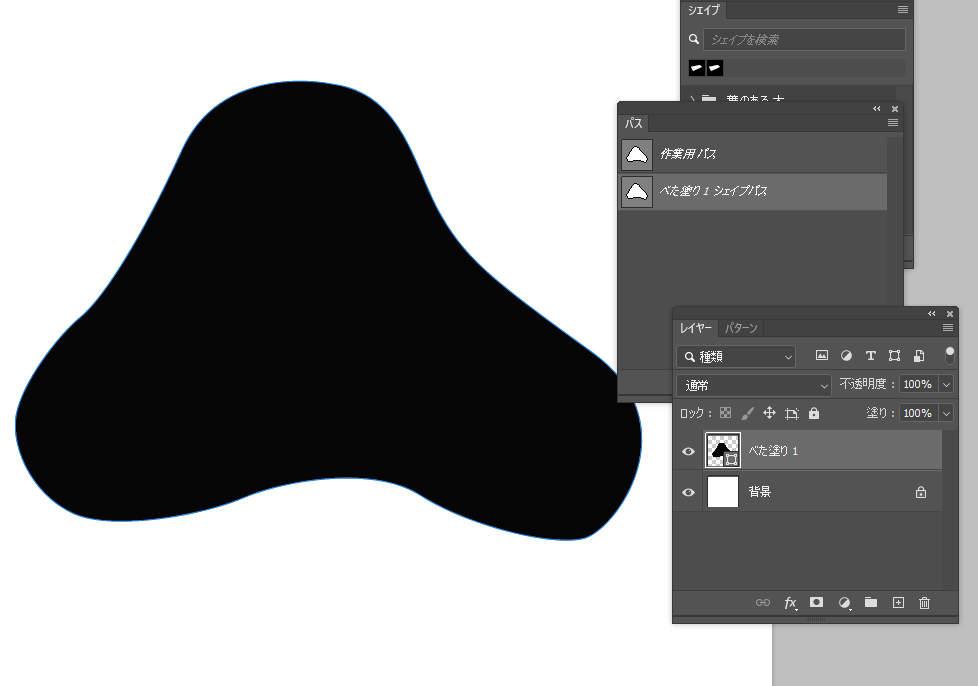Filter layers by type (T) layers
This screenshot has width=978, height=686.
(x=870, y=356)
